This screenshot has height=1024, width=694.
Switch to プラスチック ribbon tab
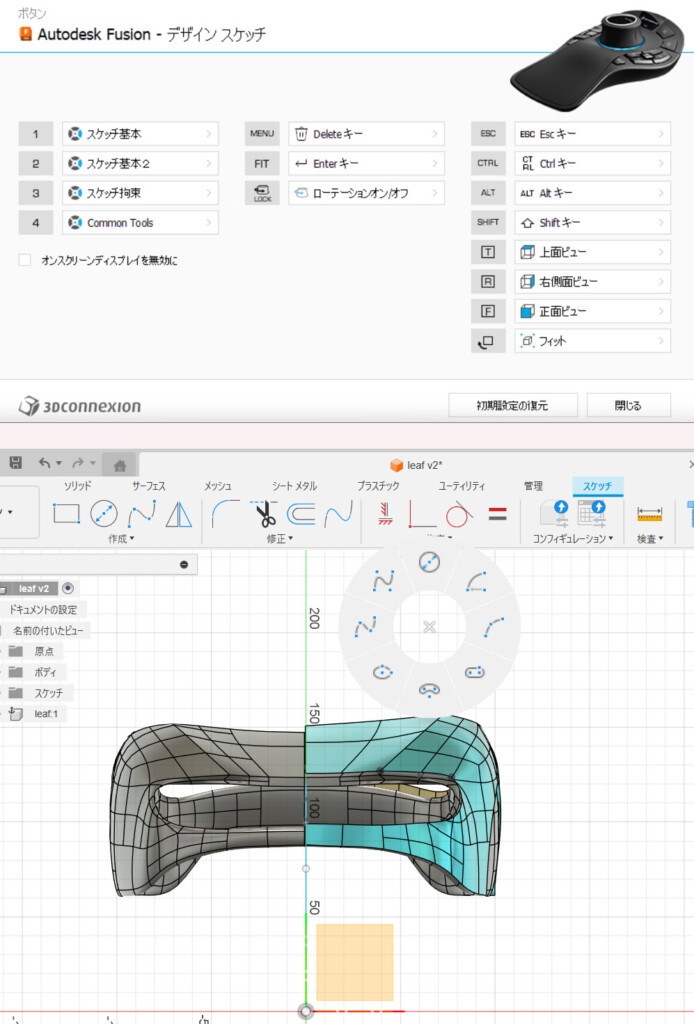tap(378, 486)
